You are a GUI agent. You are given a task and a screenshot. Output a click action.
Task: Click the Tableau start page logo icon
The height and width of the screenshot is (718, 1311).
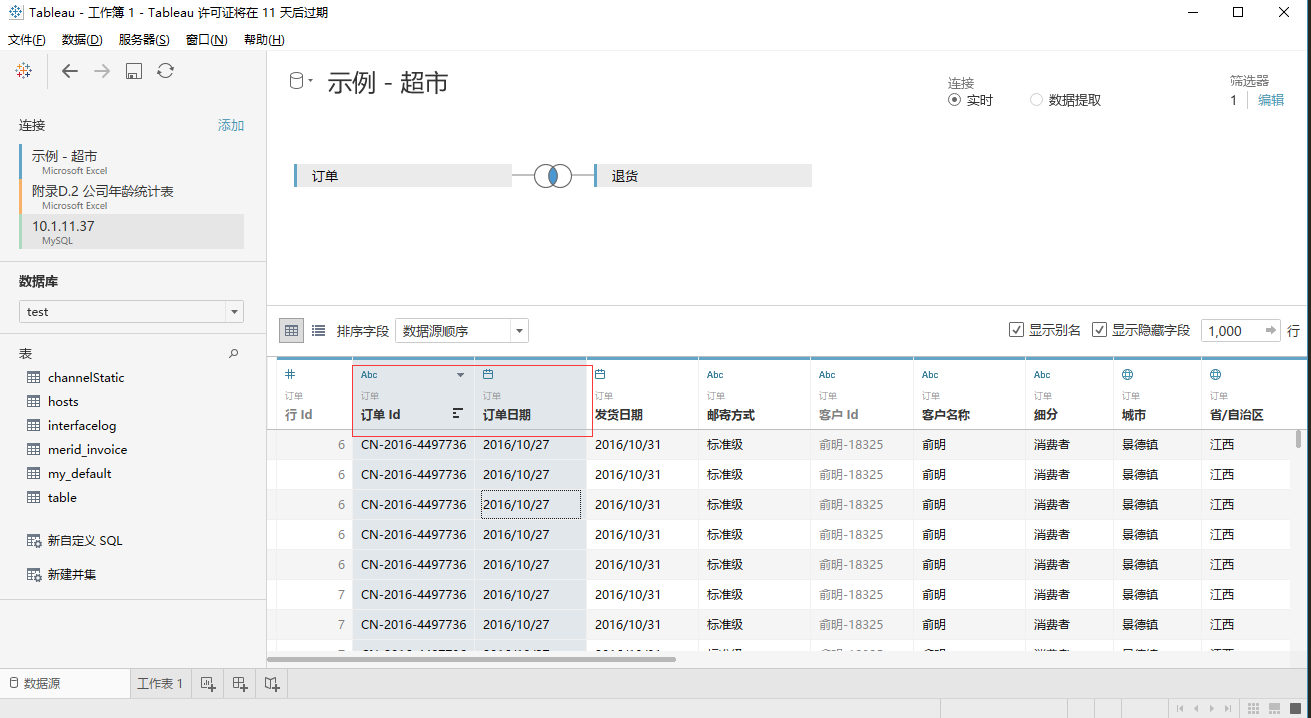[23, 71]
